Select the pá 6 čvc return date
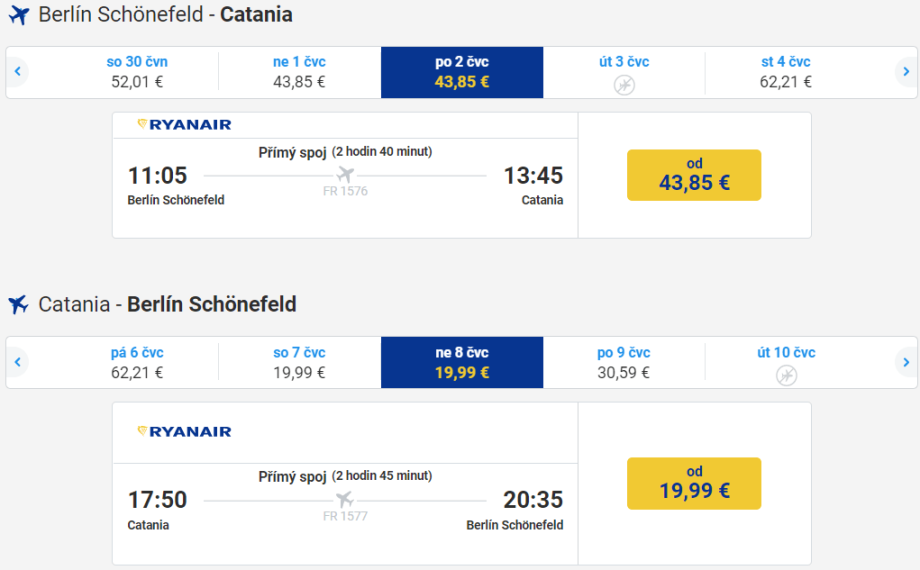This screenshot has width=920, height=570. click(x=137, y=362)
